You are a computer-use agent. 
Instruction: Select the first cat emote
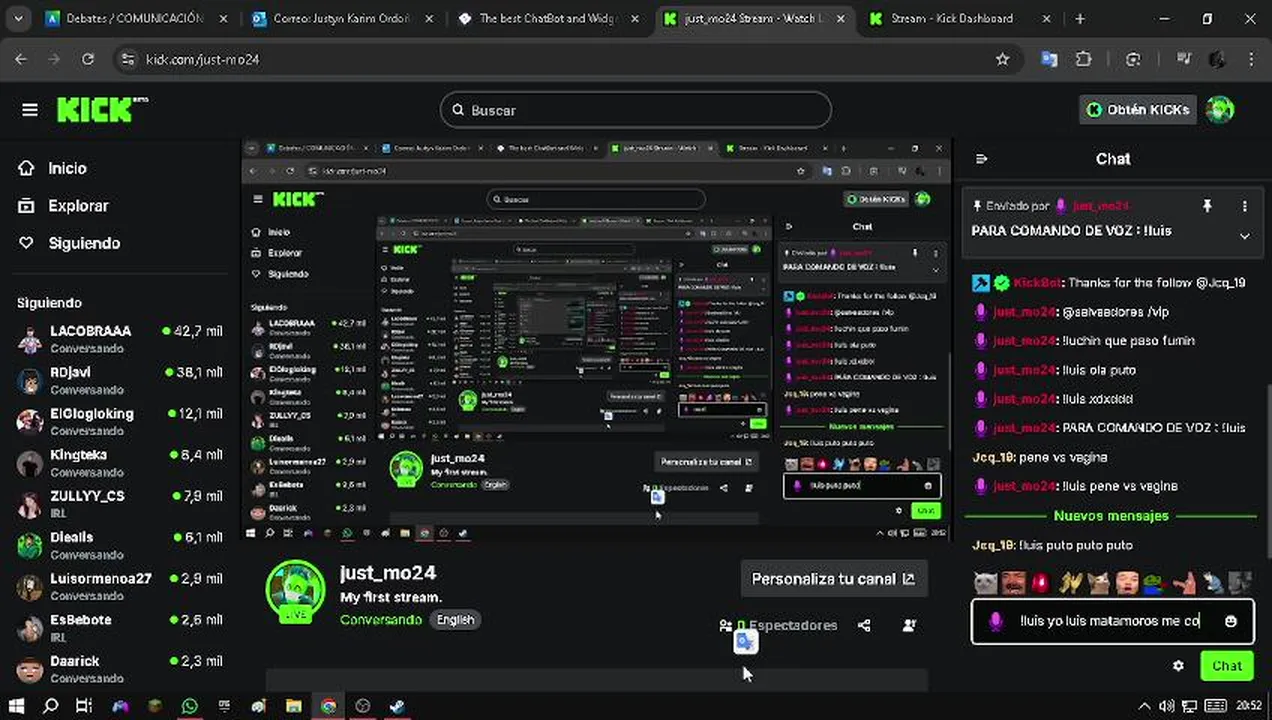click(x=985, y=582)
